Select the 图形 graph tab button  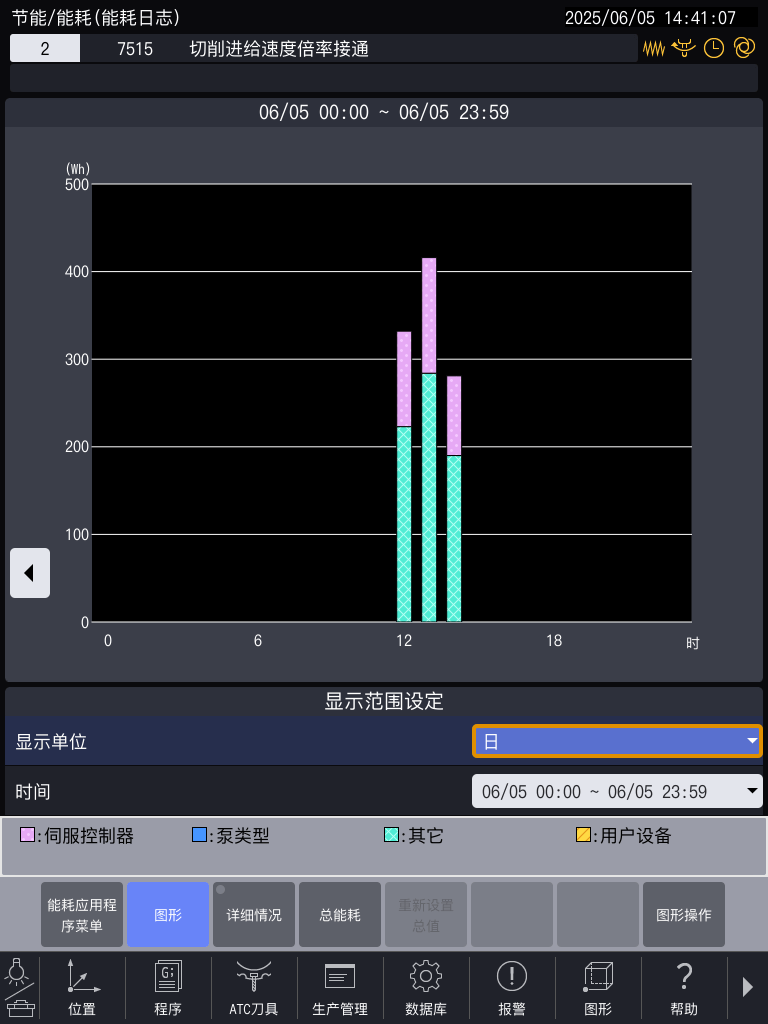coord(168,914)
